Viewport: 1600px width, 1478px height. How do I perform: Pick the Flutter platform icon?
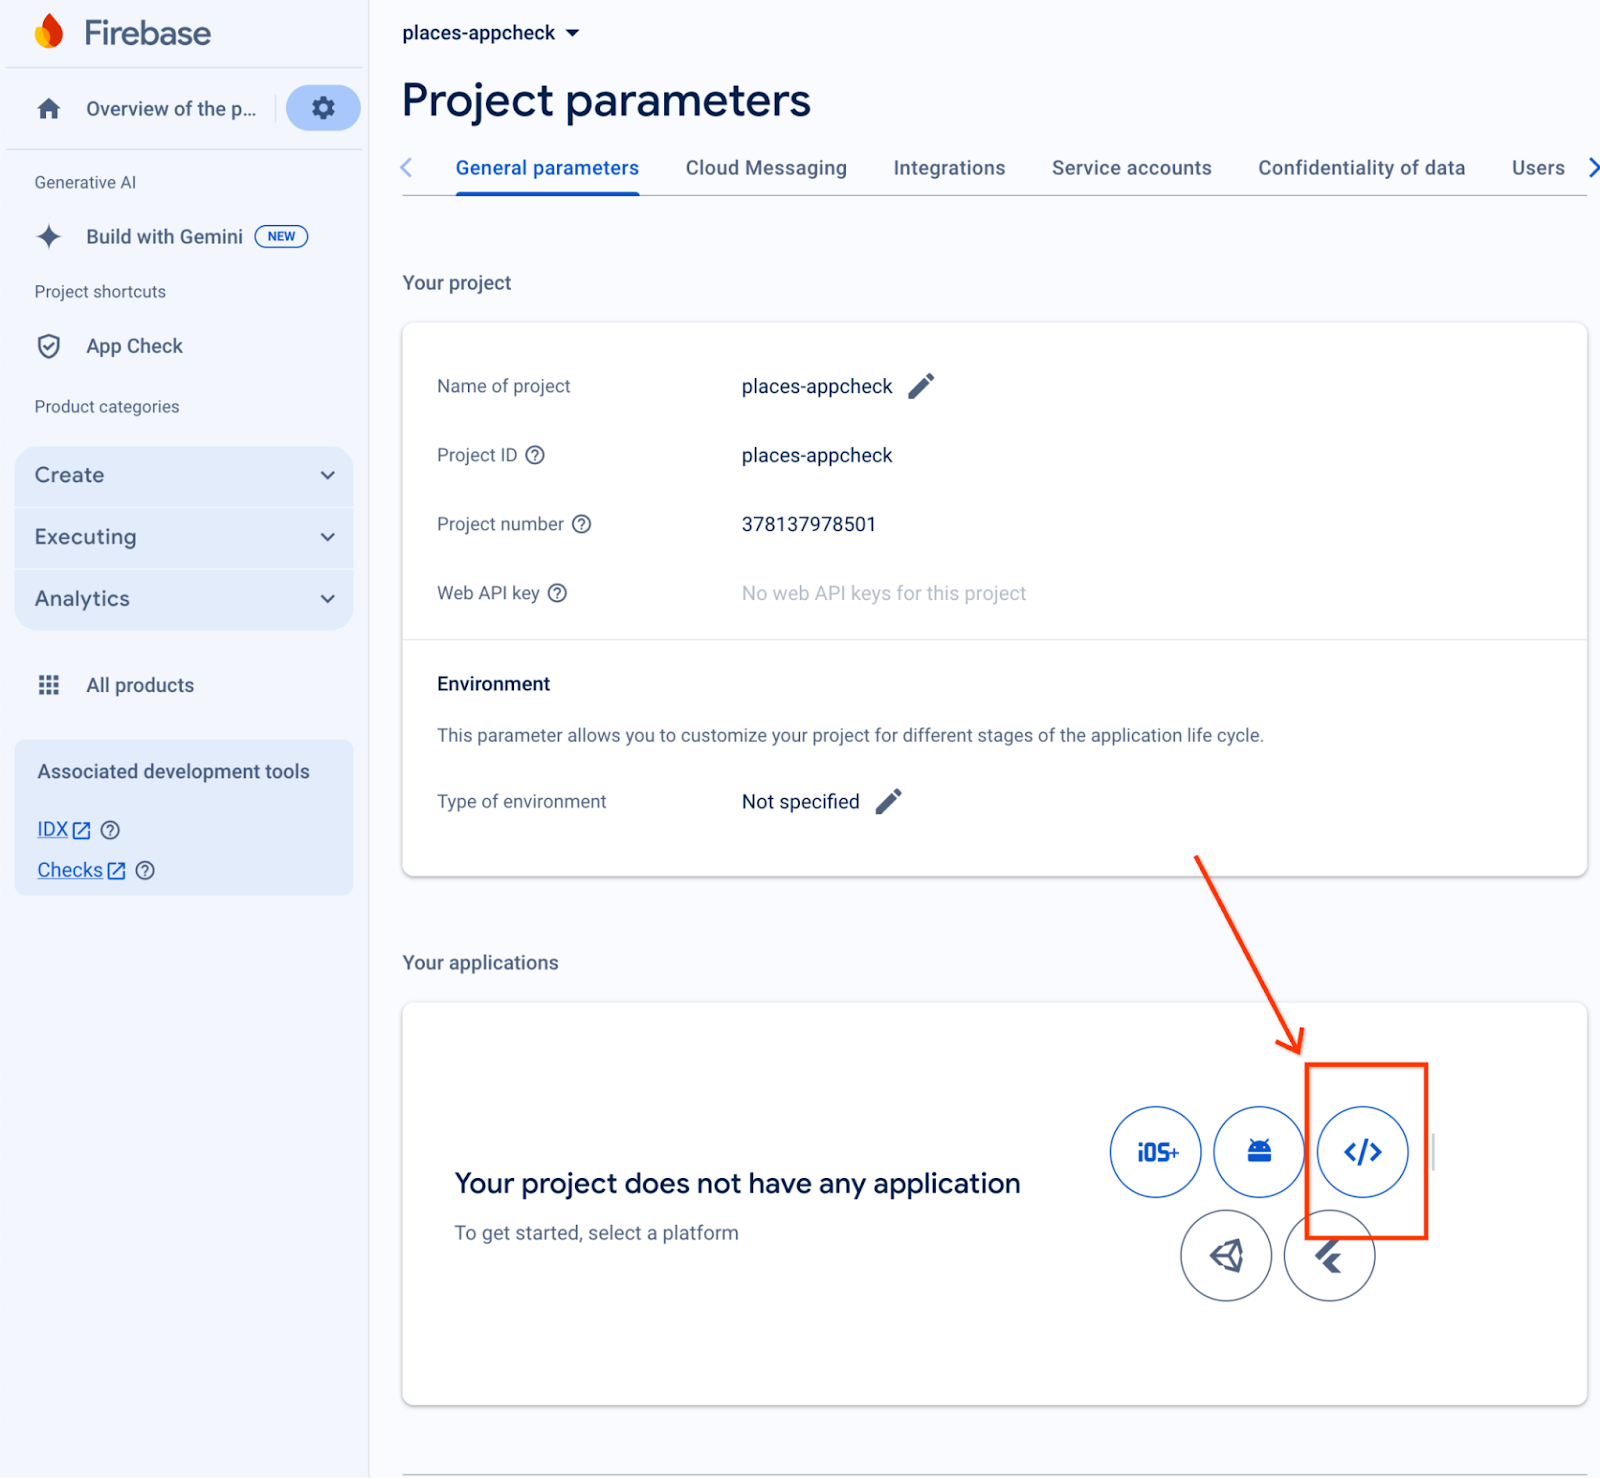coord(1329,1256)
